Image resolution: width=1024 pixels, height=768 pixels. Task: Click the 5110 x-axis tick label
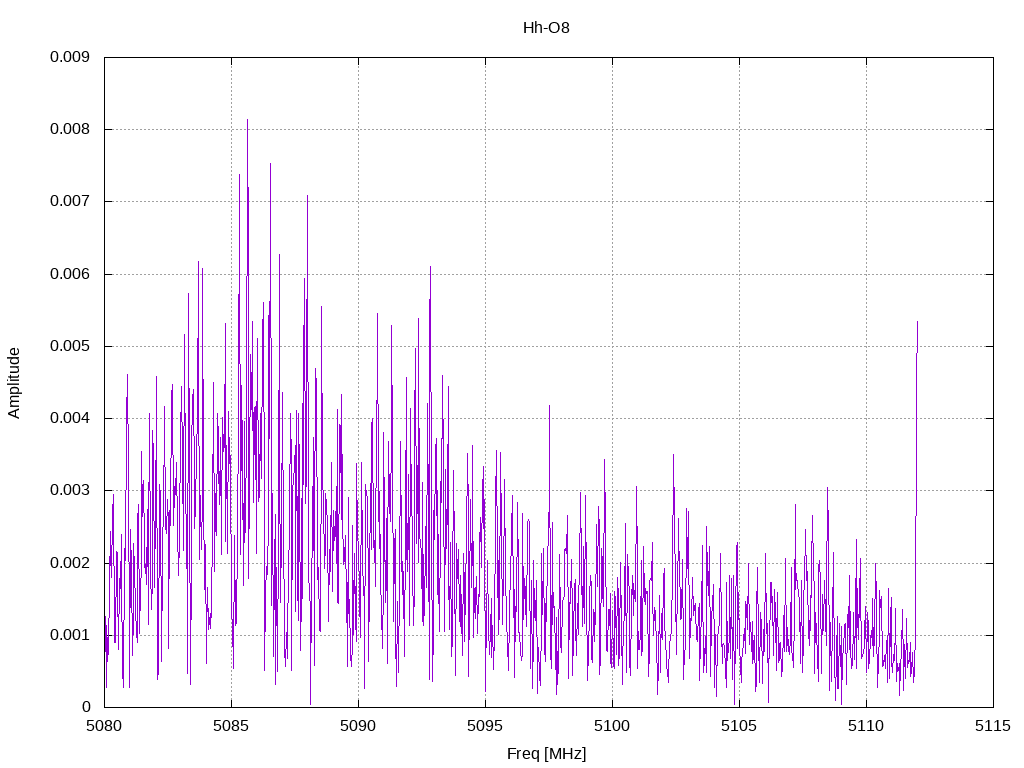tap(866, 726)
